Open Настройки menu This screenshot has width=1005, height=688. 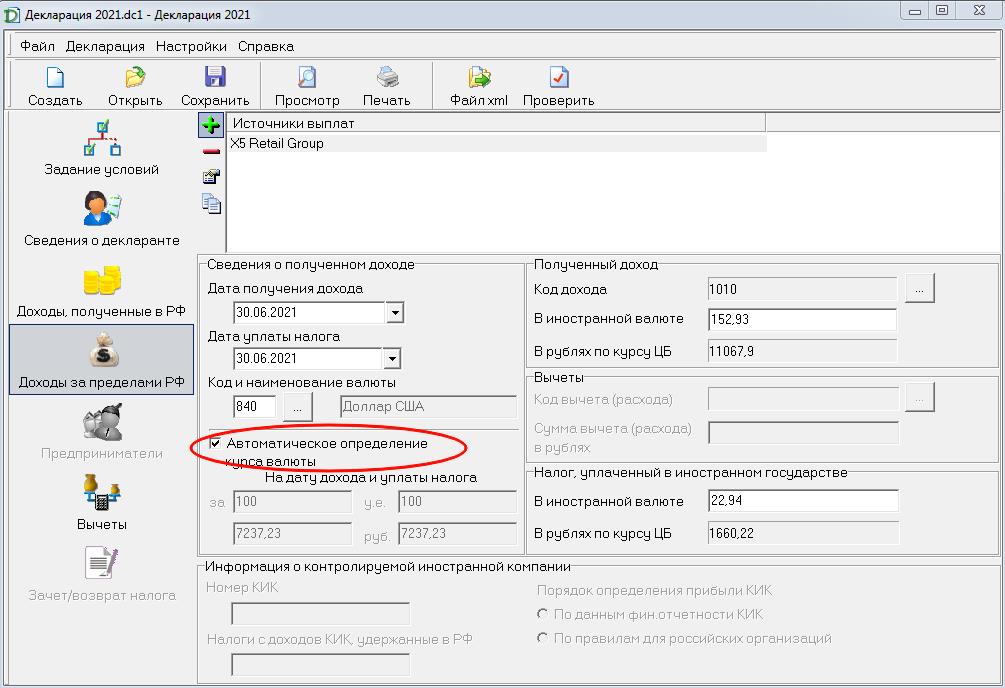click(191, 46)
